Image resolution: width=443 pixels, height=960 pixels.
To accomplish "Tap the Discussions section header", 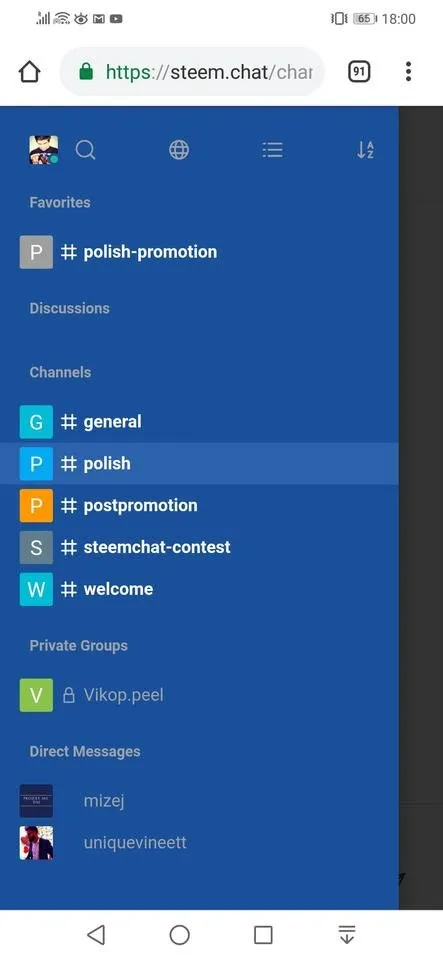I will tap(70, 308).
